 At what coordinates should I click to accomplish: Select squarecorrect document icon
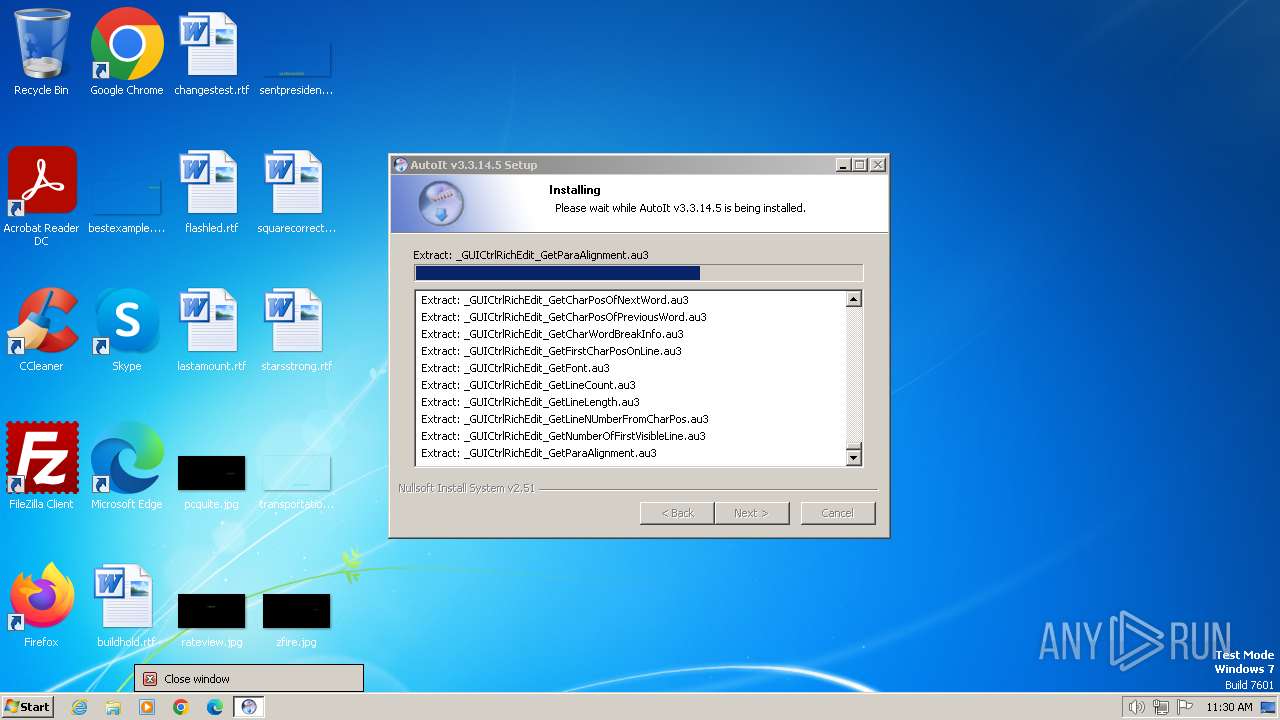296,191
